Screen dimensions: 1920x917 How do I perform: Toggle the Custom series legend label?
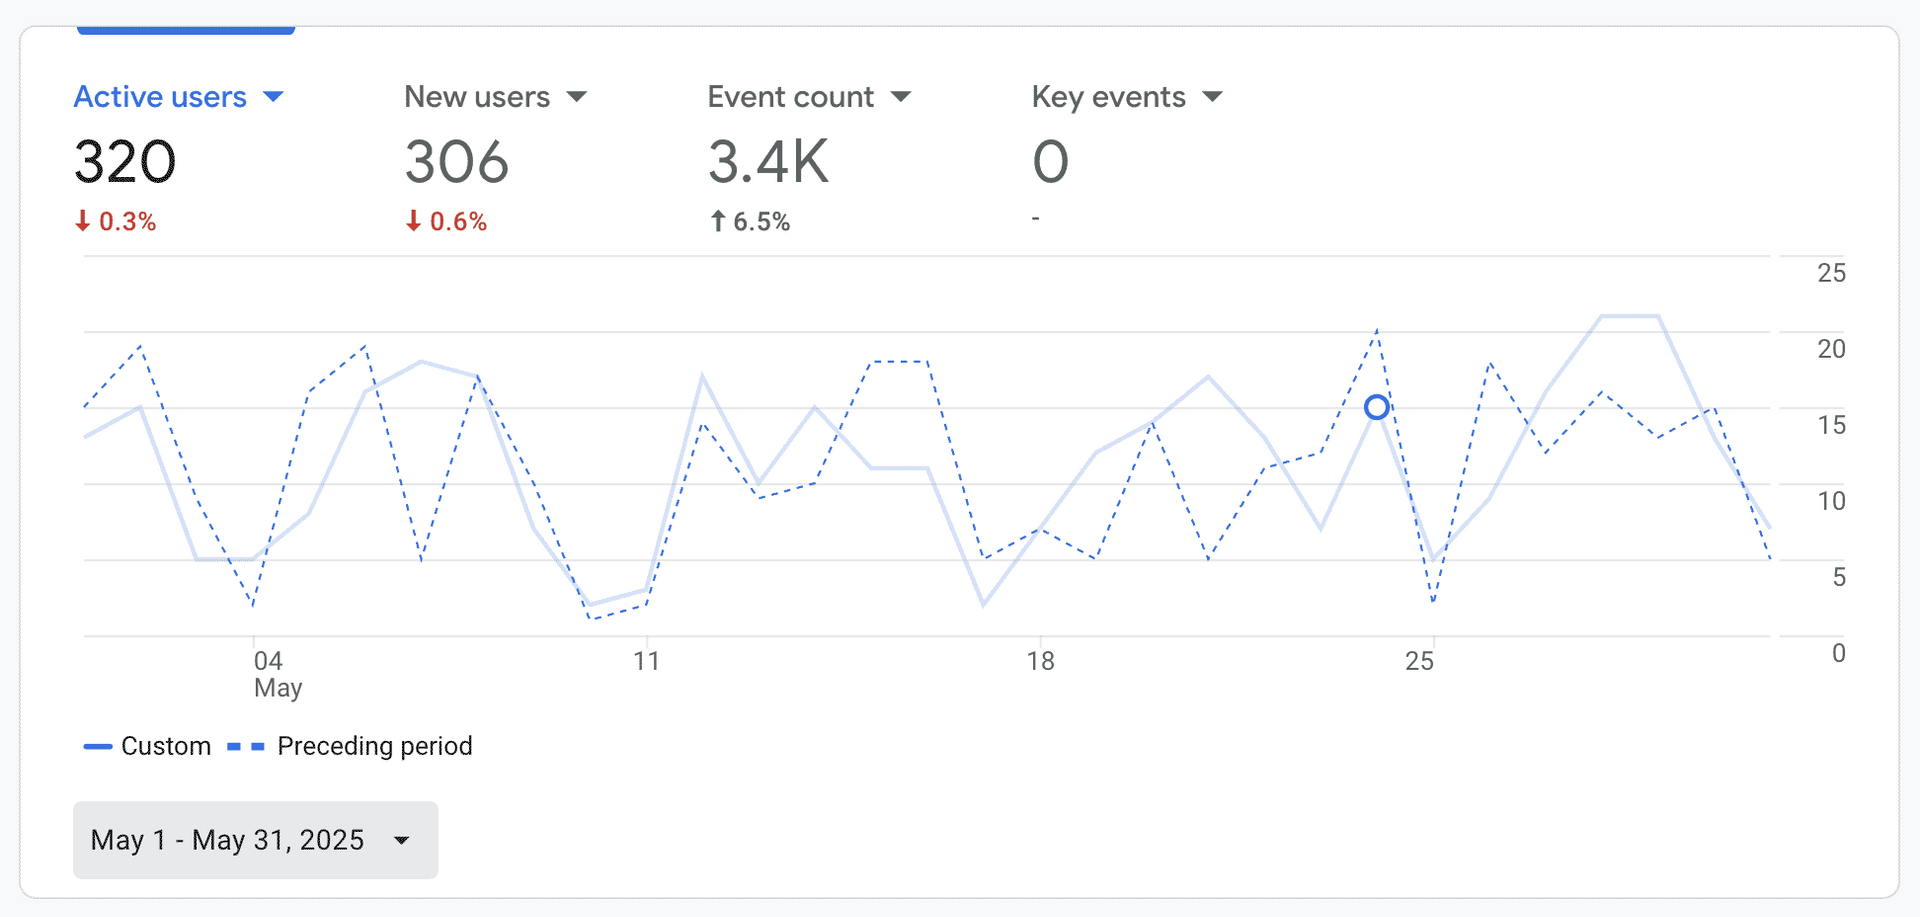click(x=166, y=747)
